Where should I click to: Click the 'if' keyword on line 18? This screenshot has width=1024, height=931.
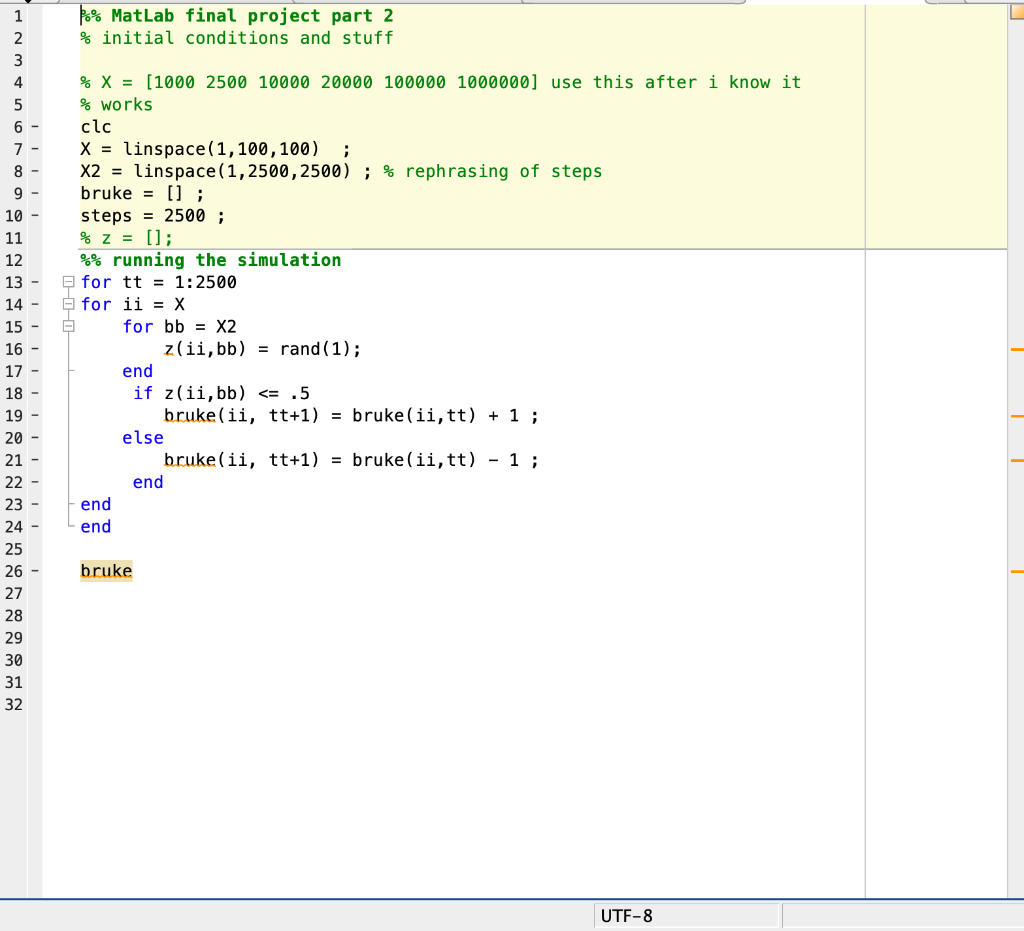point(143,394)
